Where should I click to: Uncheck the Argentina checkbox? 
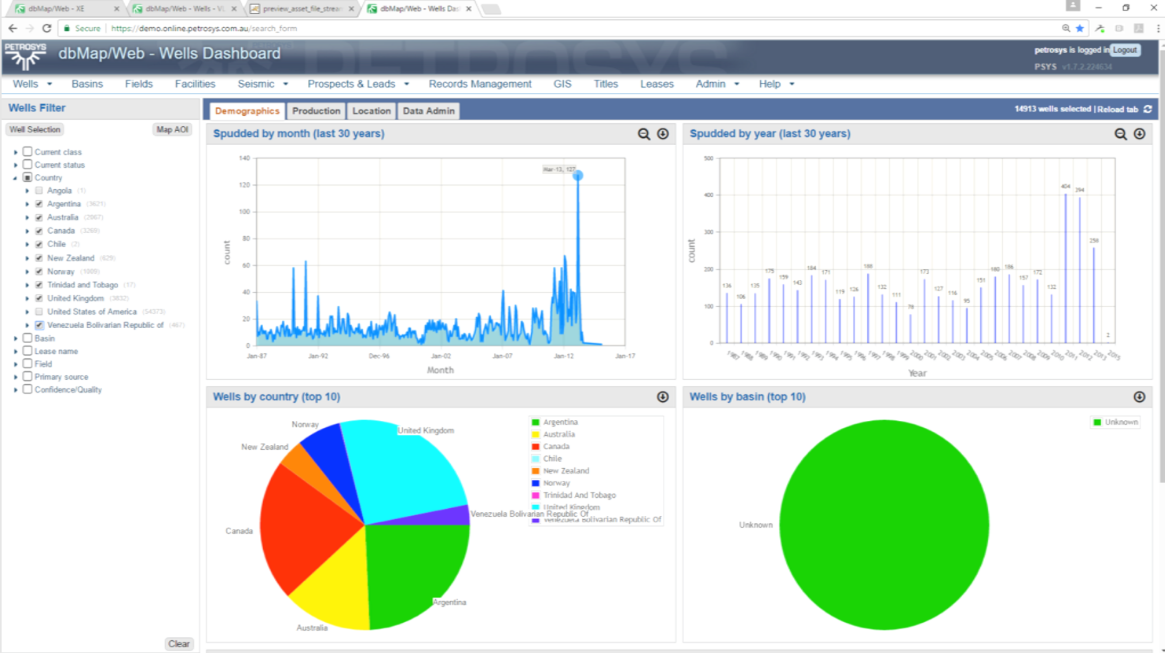(39, 204)
